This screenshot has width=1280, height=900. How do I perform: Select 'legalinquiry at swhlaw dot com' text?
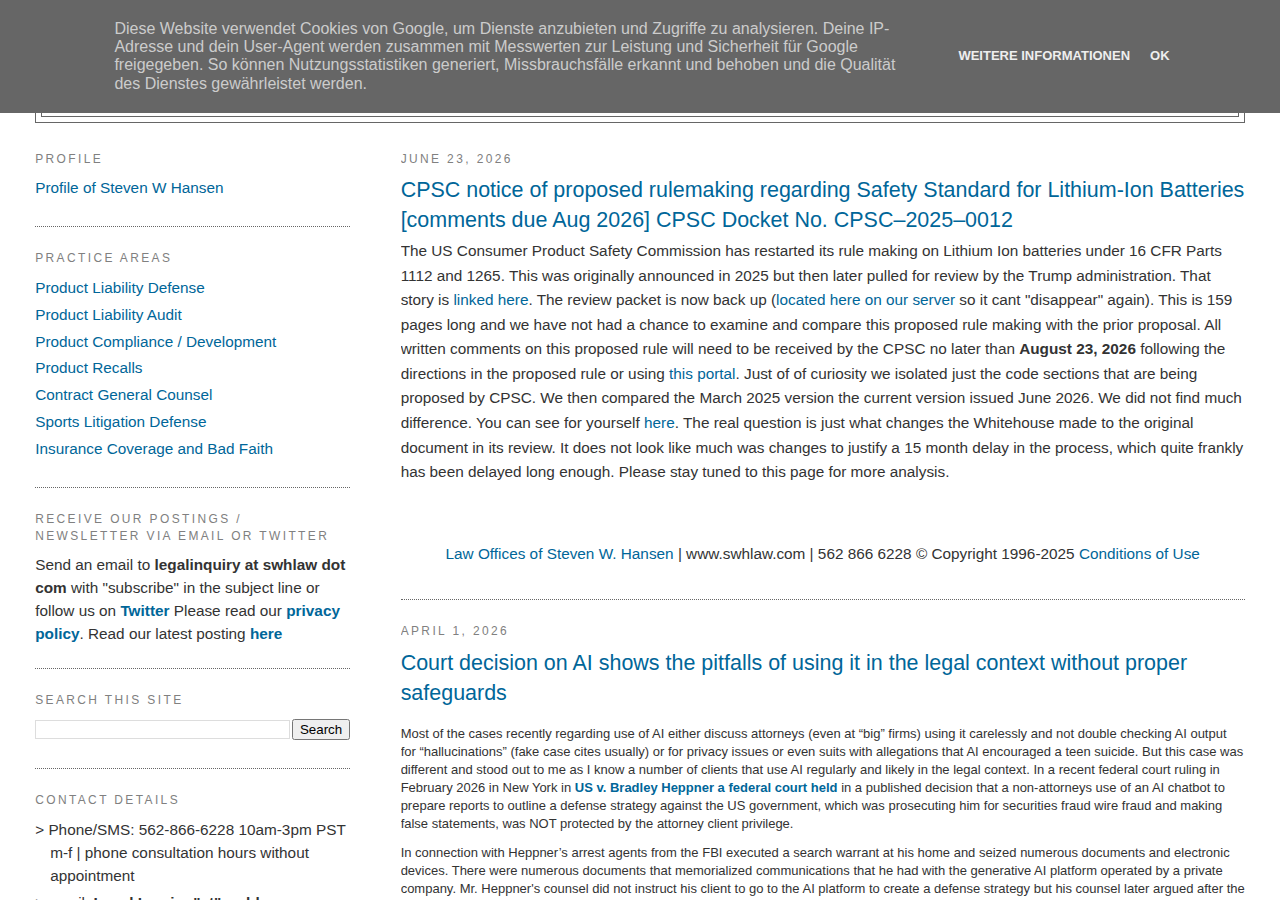[x=190, y=576]
